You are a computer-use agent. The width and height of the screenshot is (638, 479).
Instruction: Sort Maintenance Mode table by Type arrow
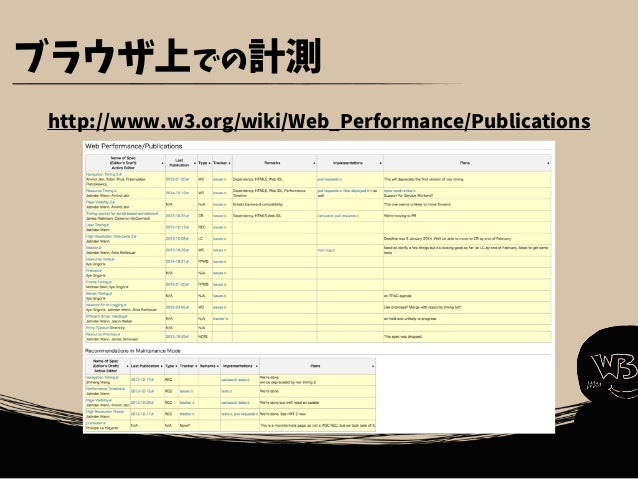point(176,367)
